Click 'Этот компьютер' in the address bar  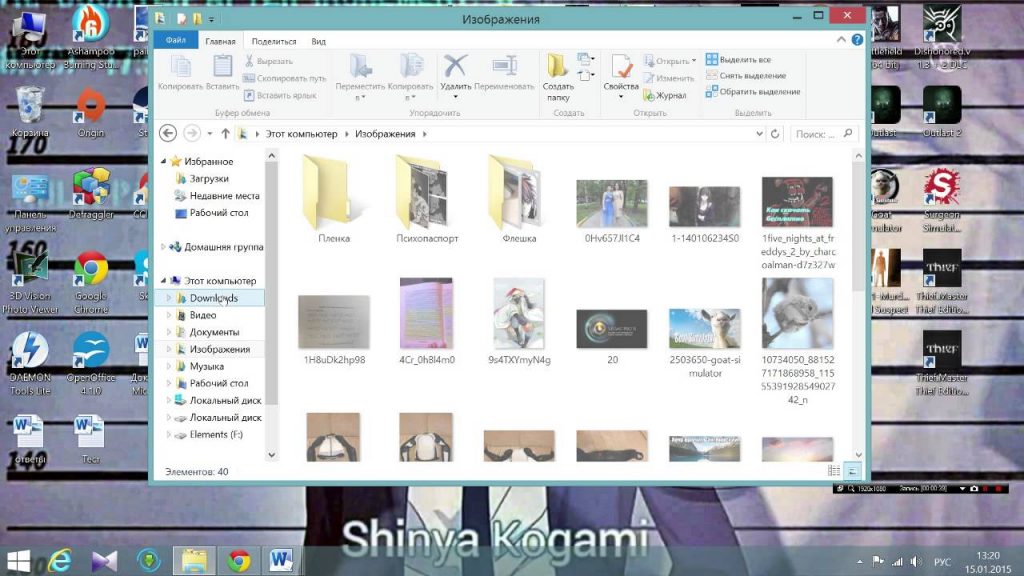tap(301, 134)
